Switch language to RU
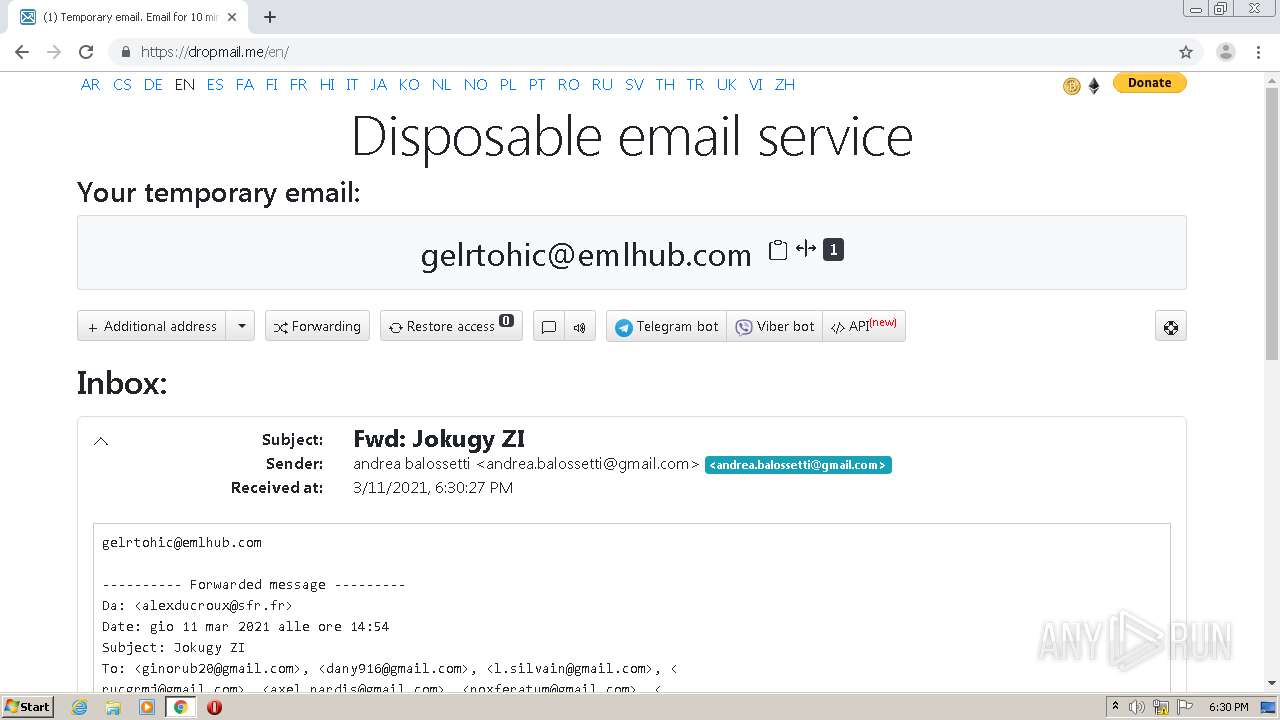 [602, 85]
